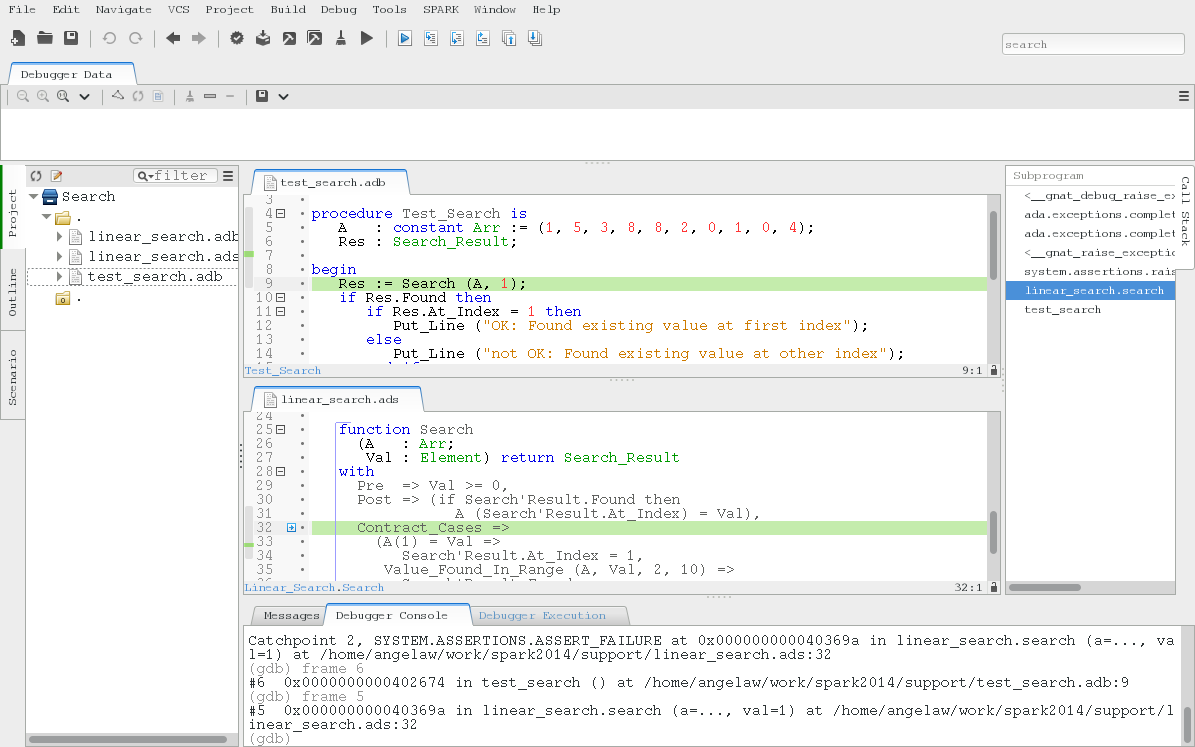
Task: Click the Project view filter field
Action: [175, 175]
